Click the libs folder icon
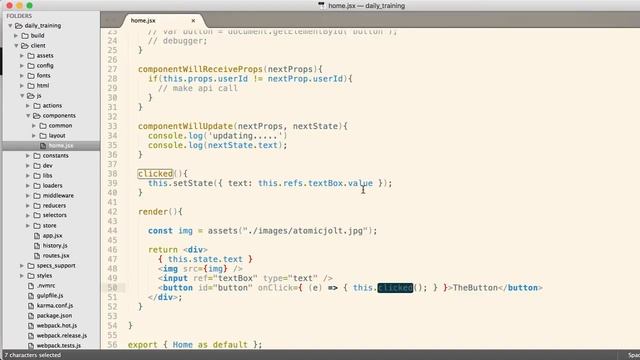 click(37, 176)
